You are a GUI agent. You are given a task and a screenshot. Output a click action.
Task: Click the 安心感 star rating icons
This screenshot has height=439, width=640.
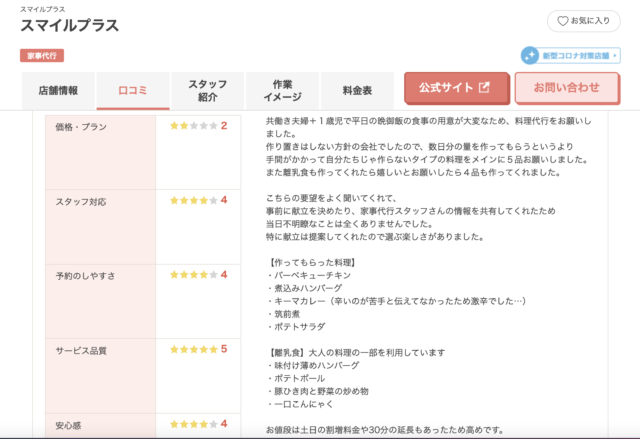pos(192,423)
